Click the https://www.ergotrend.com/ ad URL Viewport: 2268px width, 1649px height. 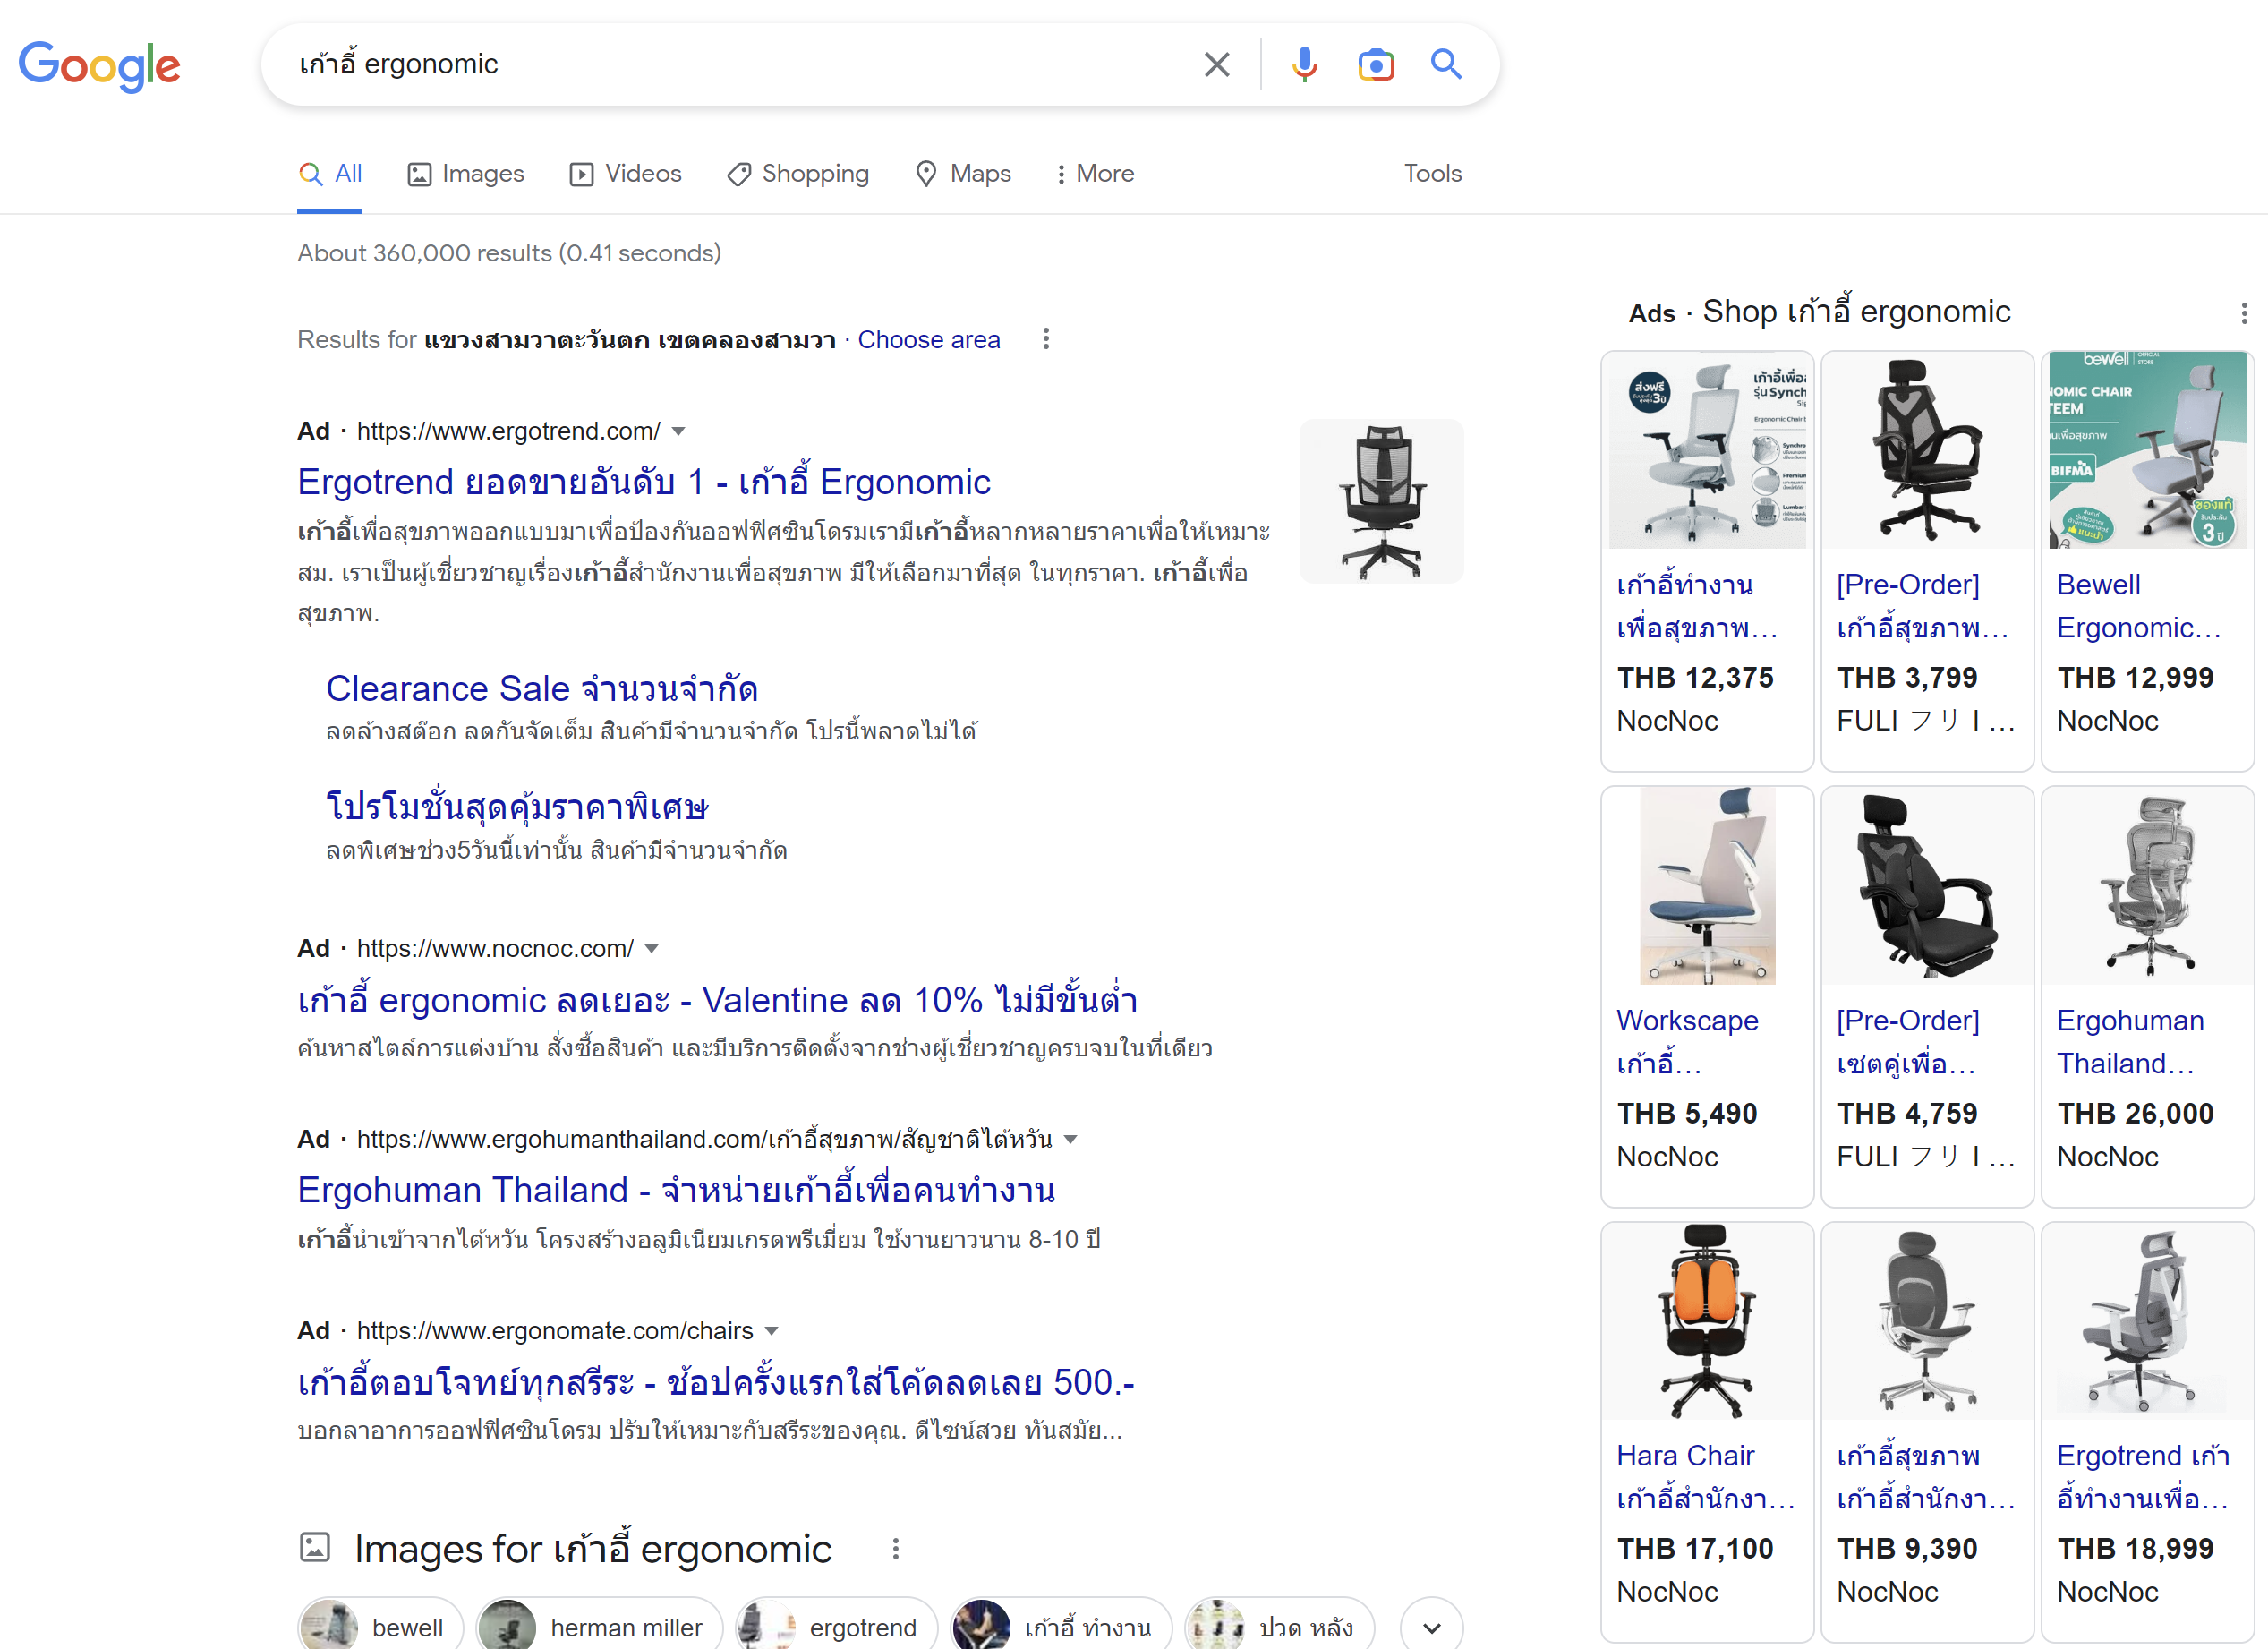pos(508,432)
